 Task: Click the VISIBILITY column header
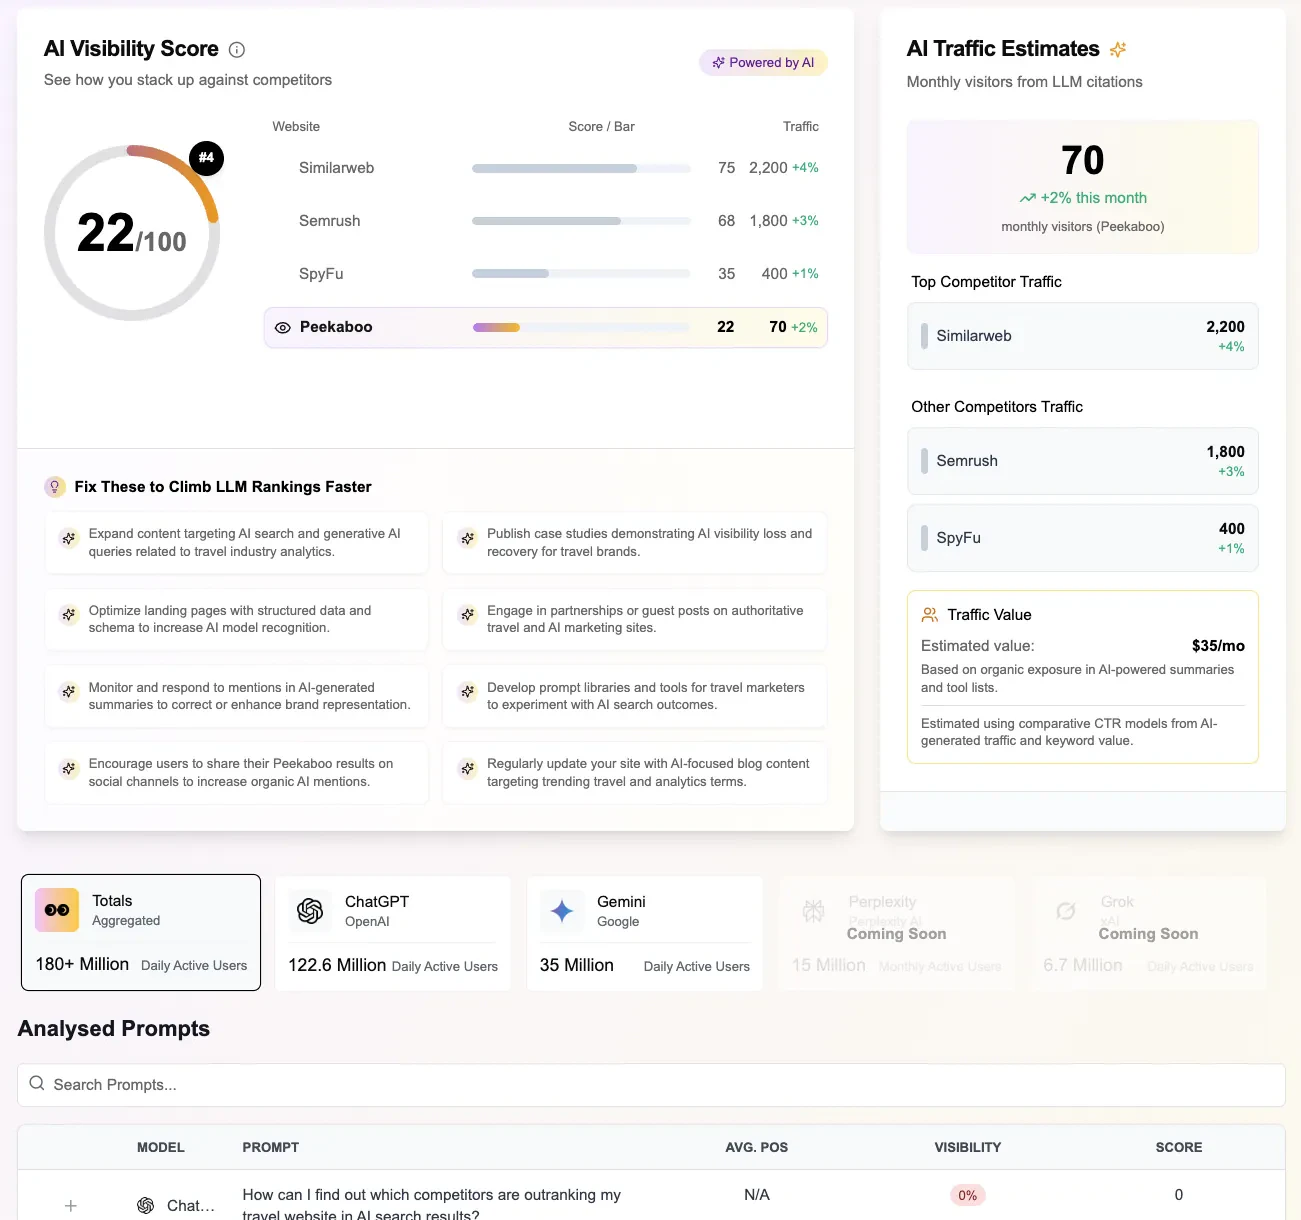tap(968, 1147)
